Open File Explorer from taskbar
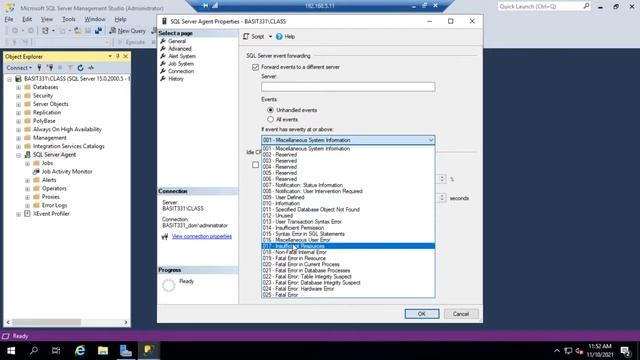 [x=103, y=351]
